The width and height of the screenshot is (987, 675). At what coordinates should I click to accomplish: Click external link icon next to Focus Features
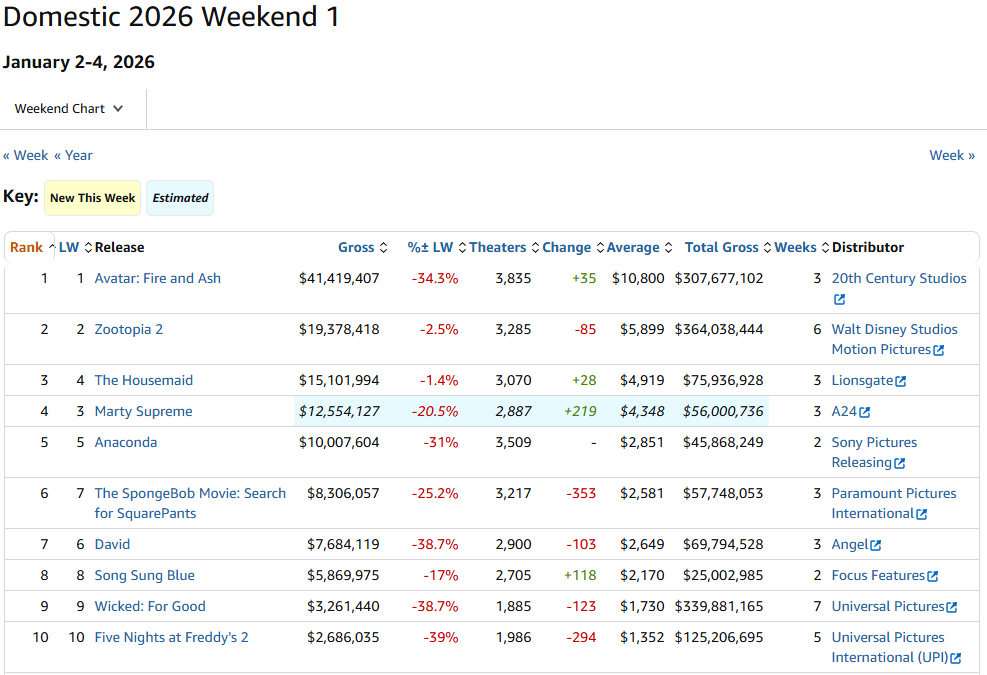[x=933, y=576]
